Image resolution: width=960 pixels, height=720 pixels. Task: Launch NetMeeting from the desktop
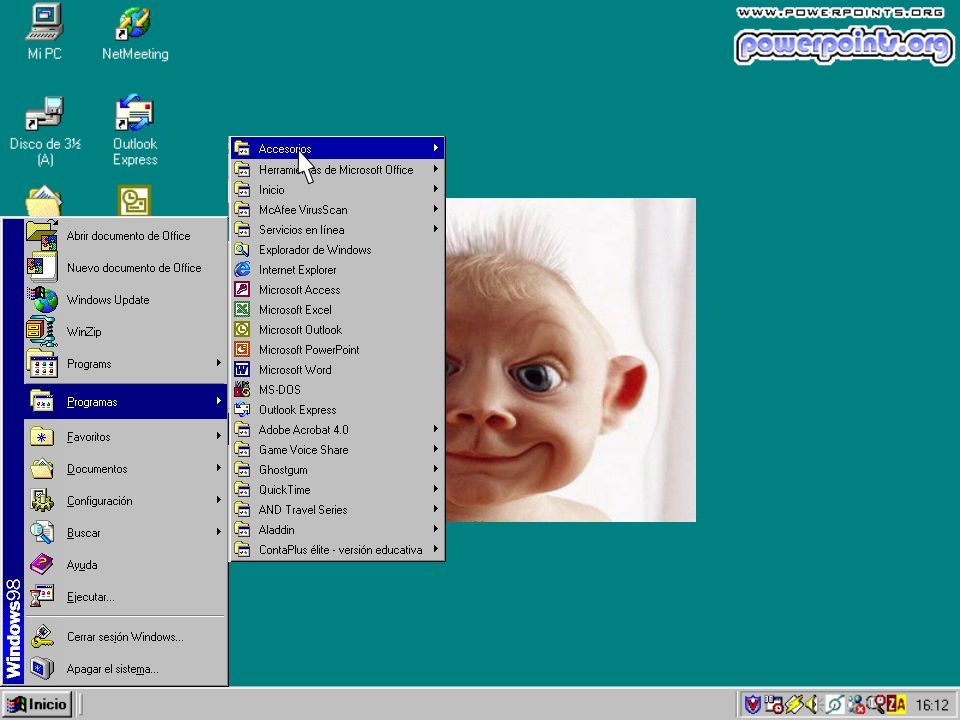point(135,32)
